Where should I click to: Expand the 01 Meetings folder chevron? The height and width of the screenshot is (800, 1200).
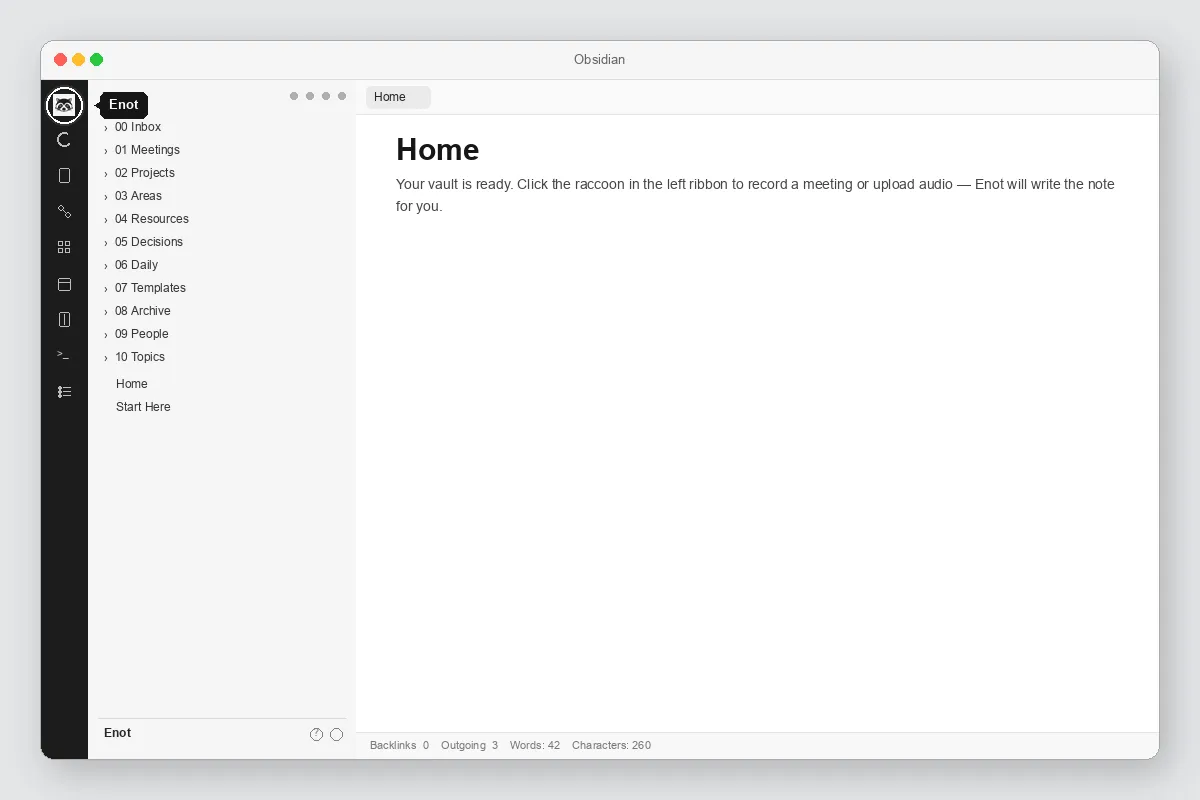[106, 151]
